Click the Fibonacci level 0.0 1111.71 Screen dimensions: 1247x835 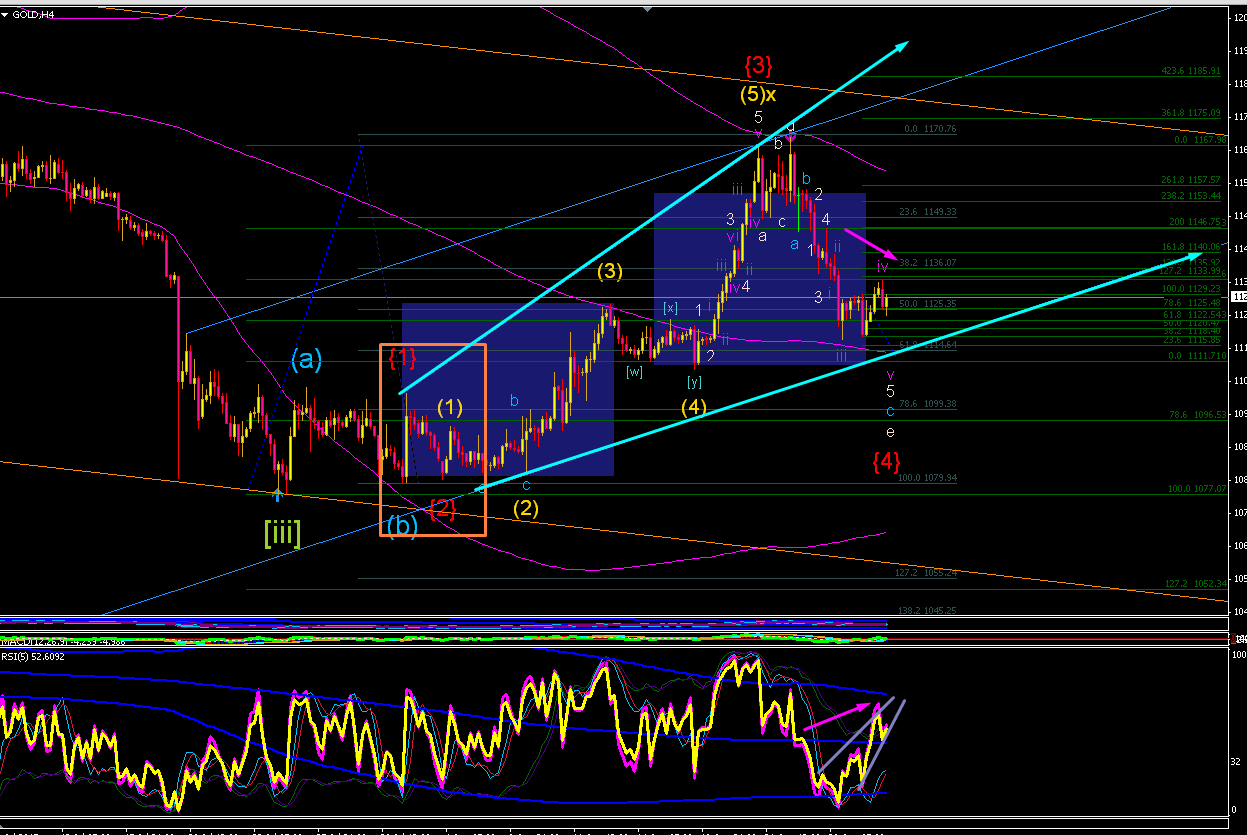pyautogui.click(x=1197, y=356)
